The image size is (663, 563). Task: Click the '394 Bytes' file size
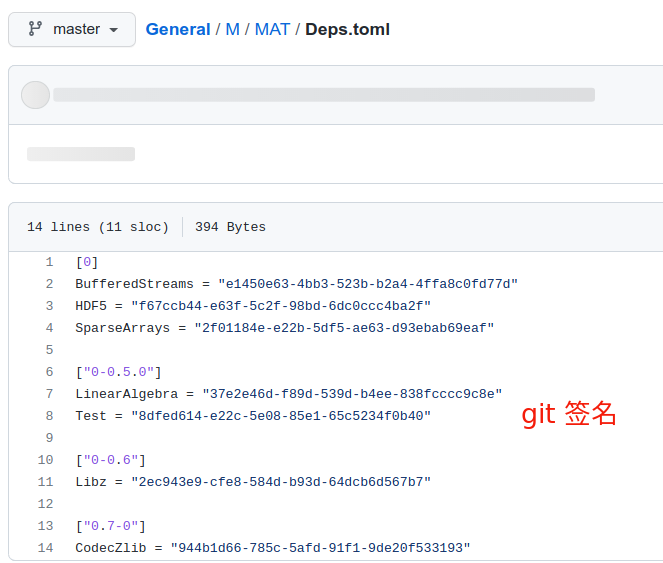point(230,227)
